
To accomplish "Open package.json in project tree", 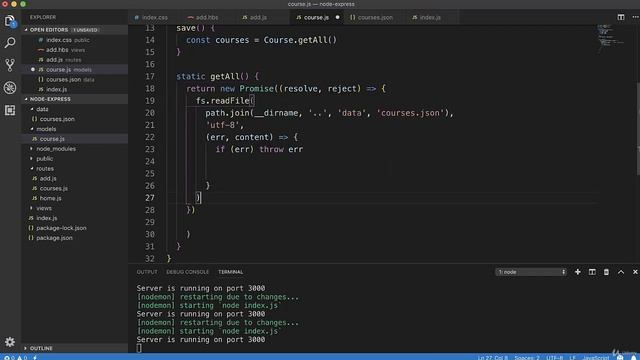I will 75,238.
